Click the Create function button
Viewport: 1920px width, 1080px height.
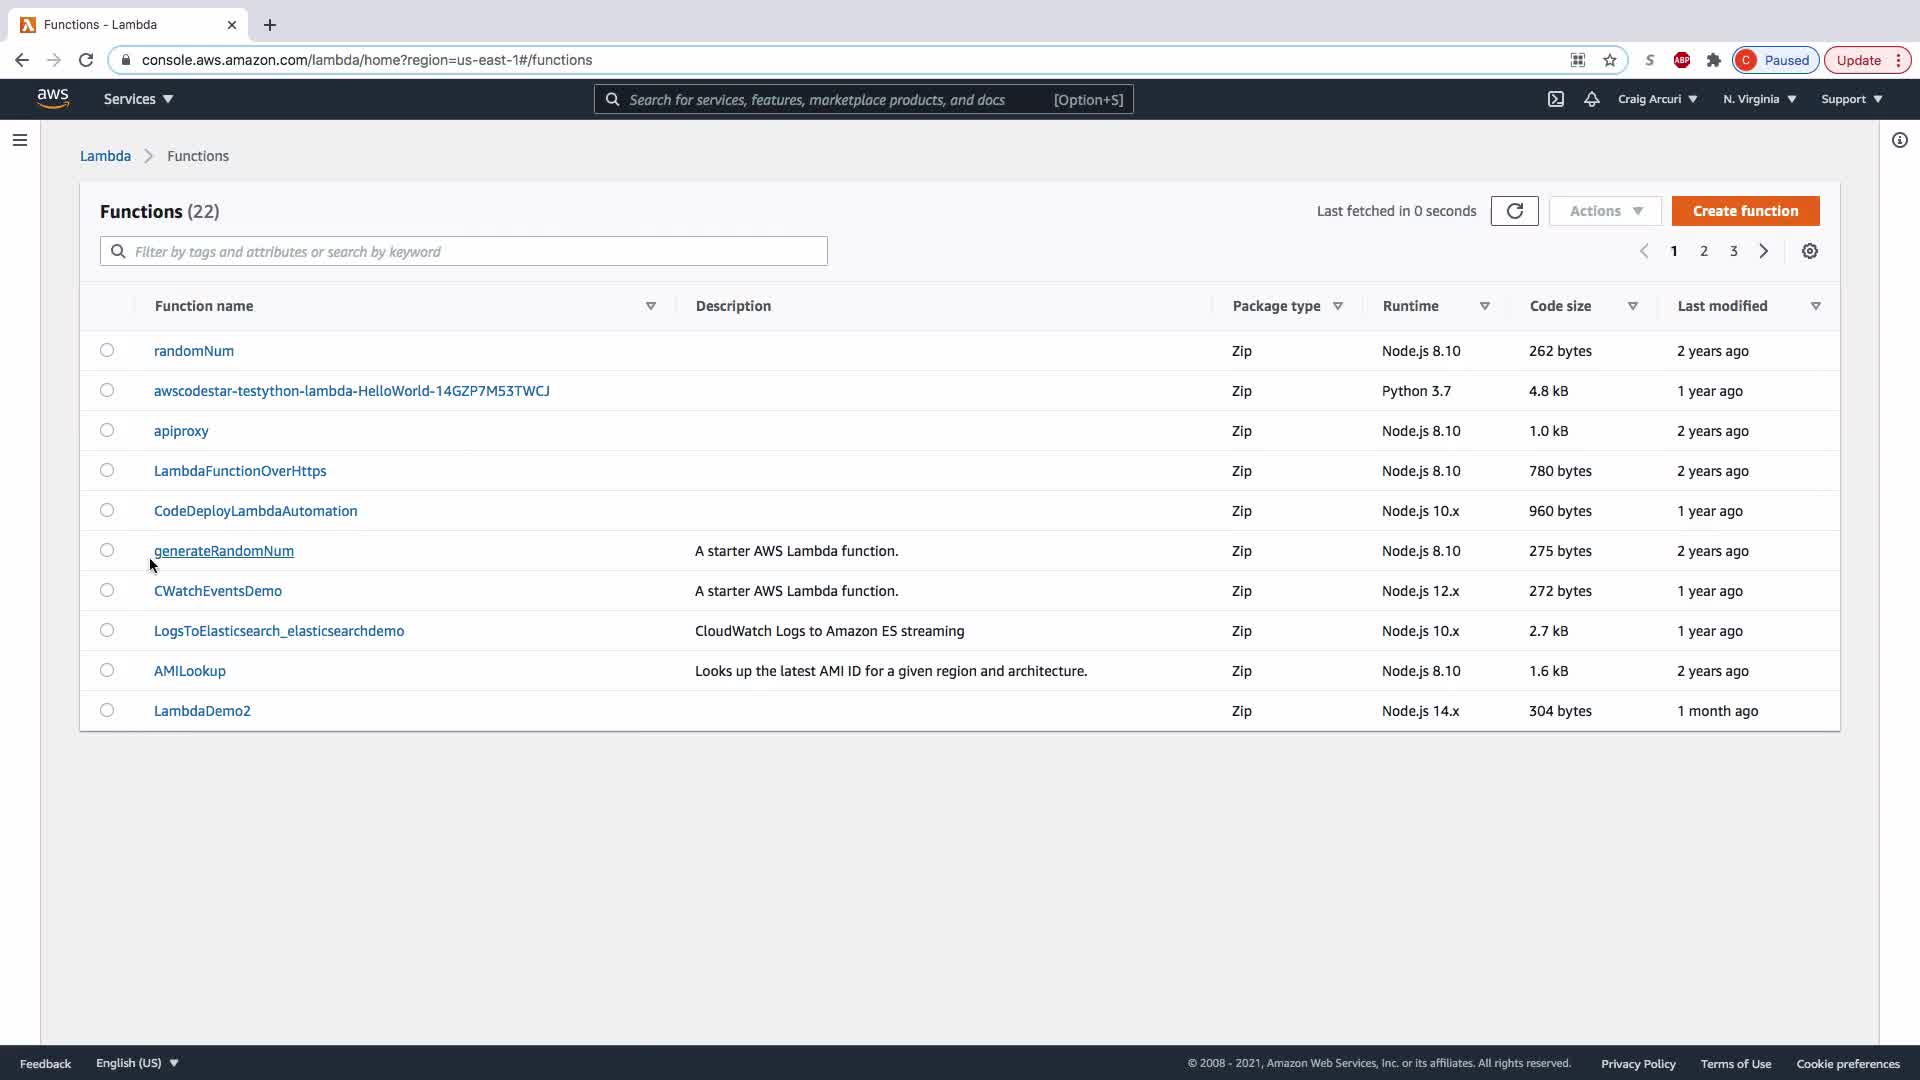click(x=1745, y=211)
